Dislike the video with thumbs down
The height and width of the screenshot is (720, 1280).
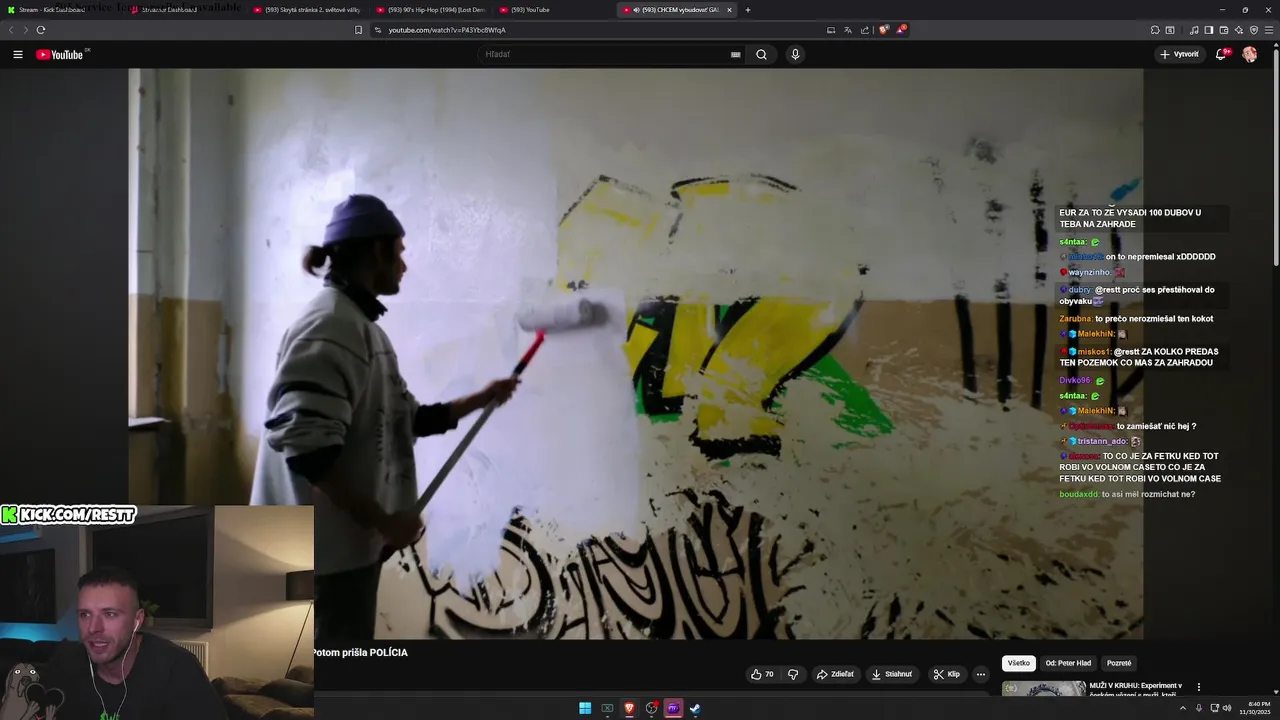(793, 674)
